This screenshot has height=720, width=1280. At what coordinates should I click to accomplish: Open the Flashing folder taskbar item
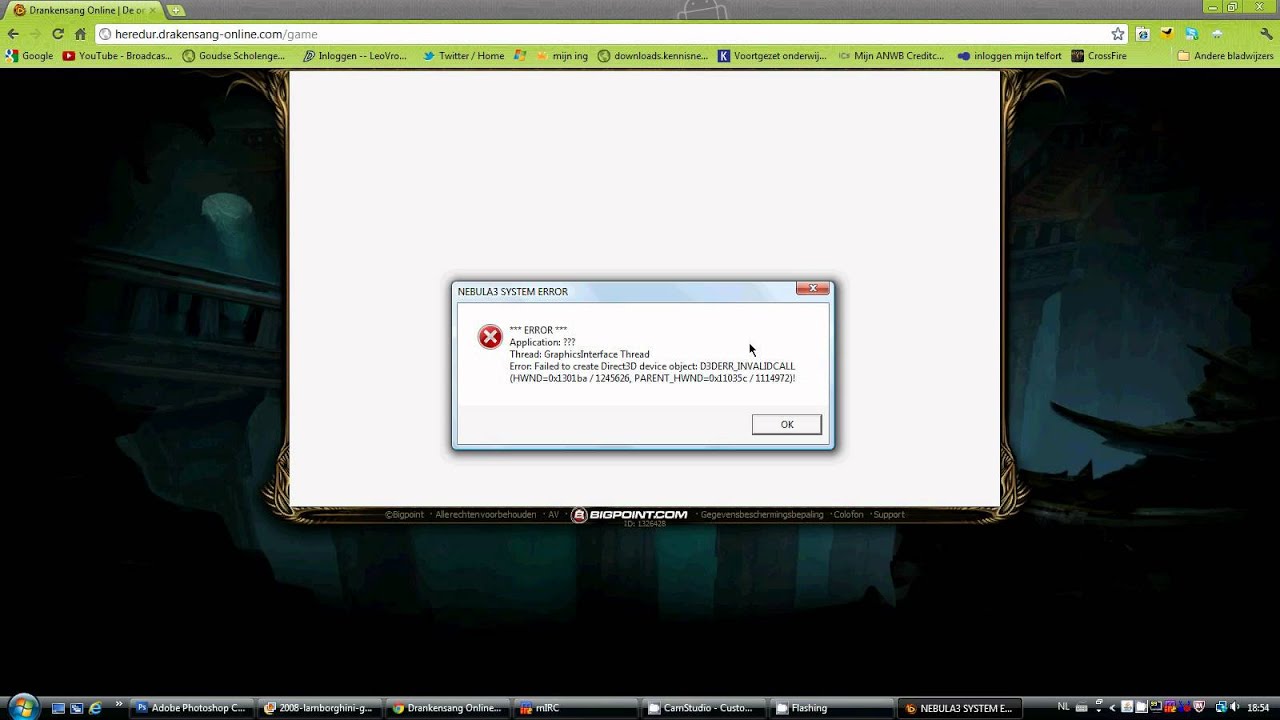pyautogui.click(x=830, y=708)
